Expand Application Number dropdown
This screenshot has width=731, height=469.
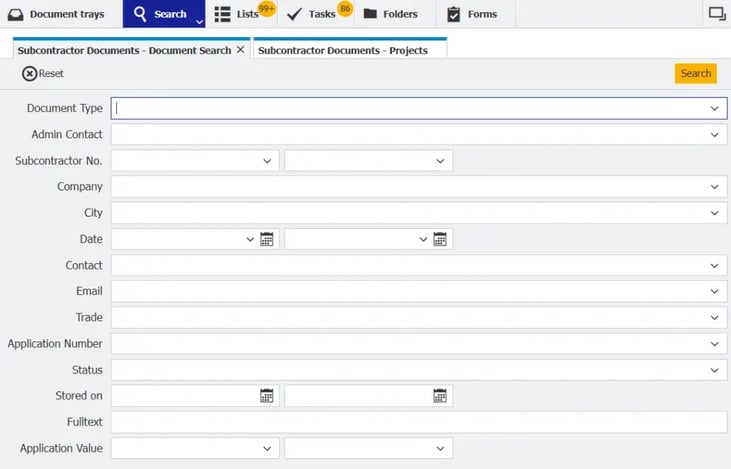coord(714,344)
